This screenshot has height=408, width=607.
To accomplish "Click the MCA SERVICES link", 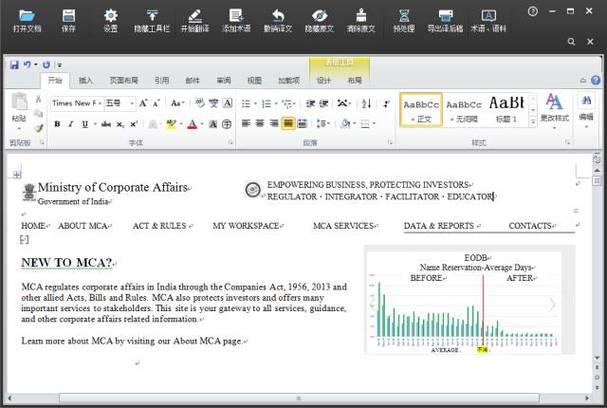I will click(x=343, y=226).
